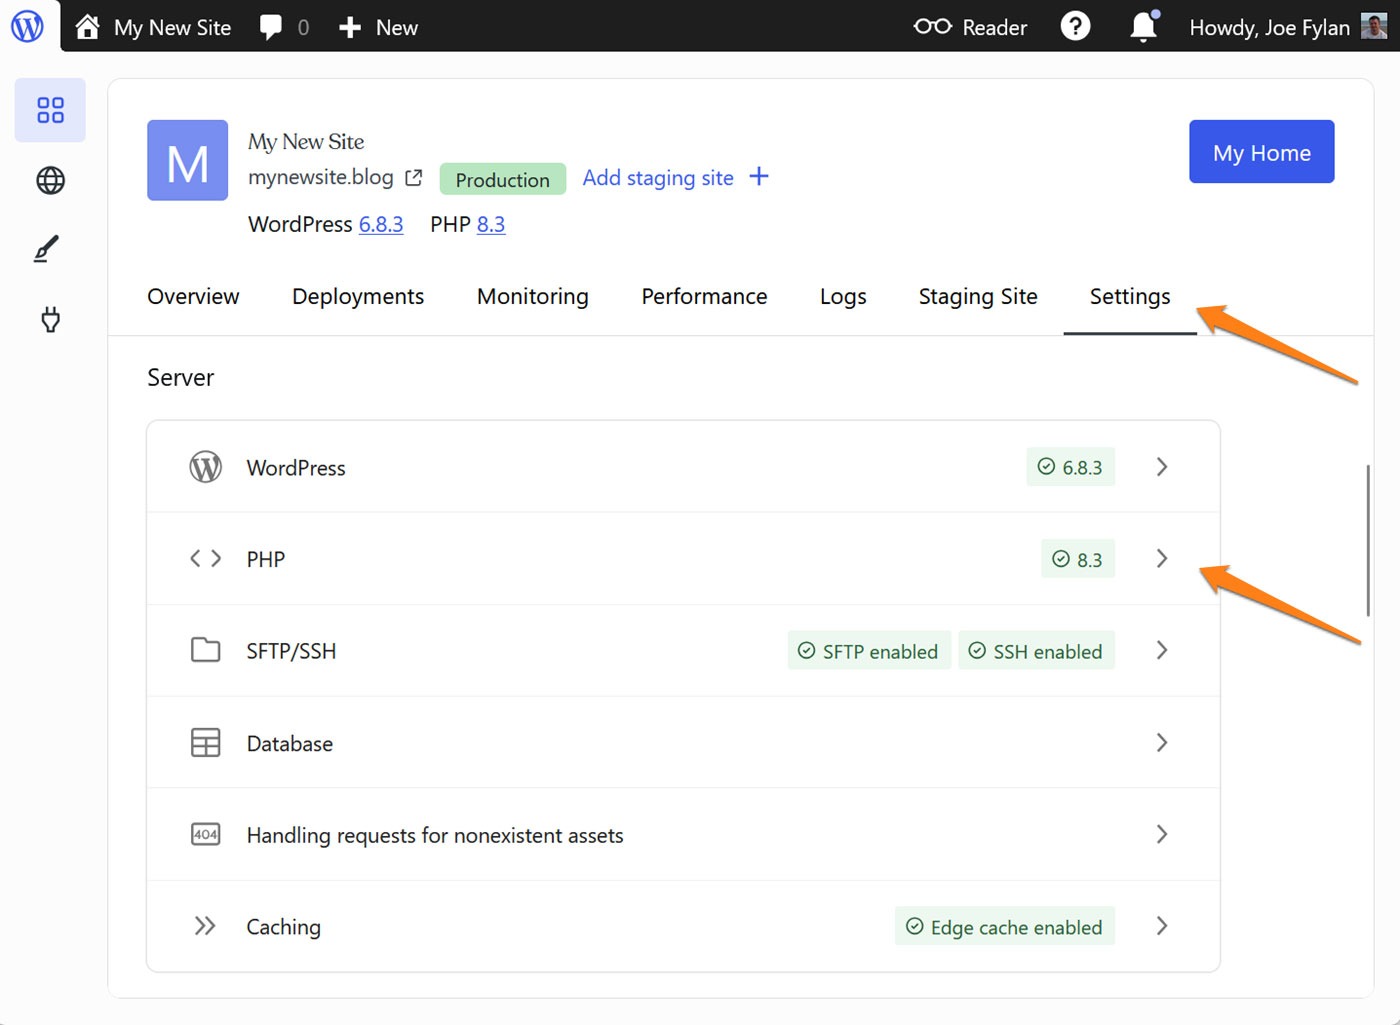Select the sites grid icon in the sidebar
Viewport: 1400px width, 1025px height.
pyautogui.click(x=50, y=110)
